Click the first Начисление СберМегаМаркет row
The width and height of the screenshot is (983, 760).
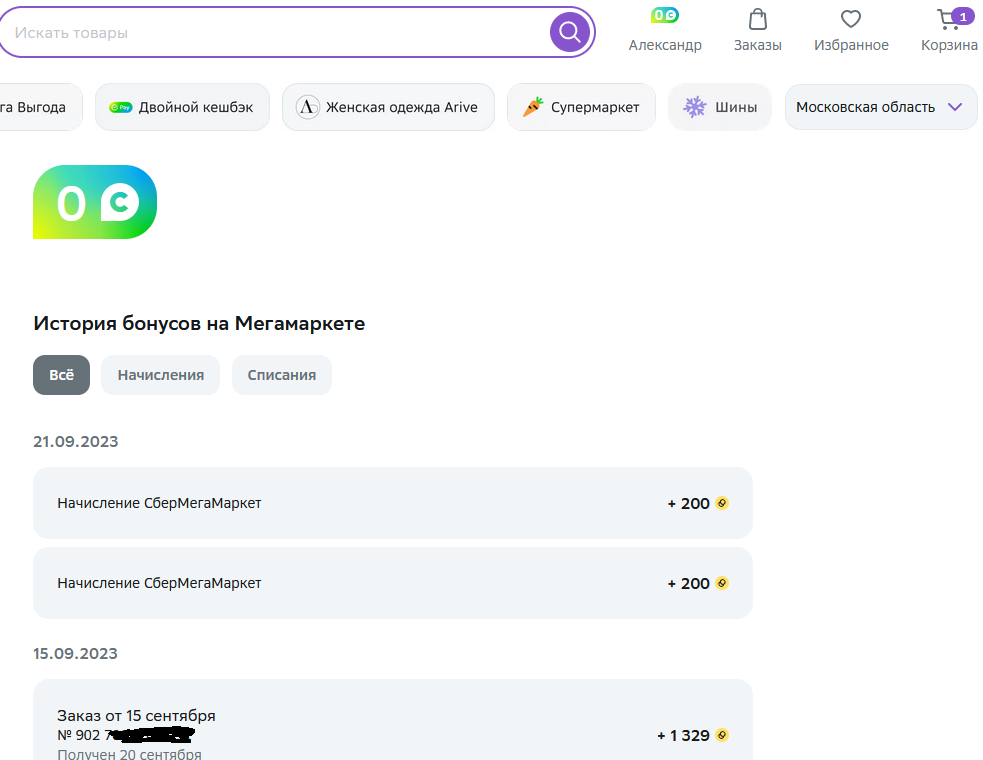pos(392,503)
